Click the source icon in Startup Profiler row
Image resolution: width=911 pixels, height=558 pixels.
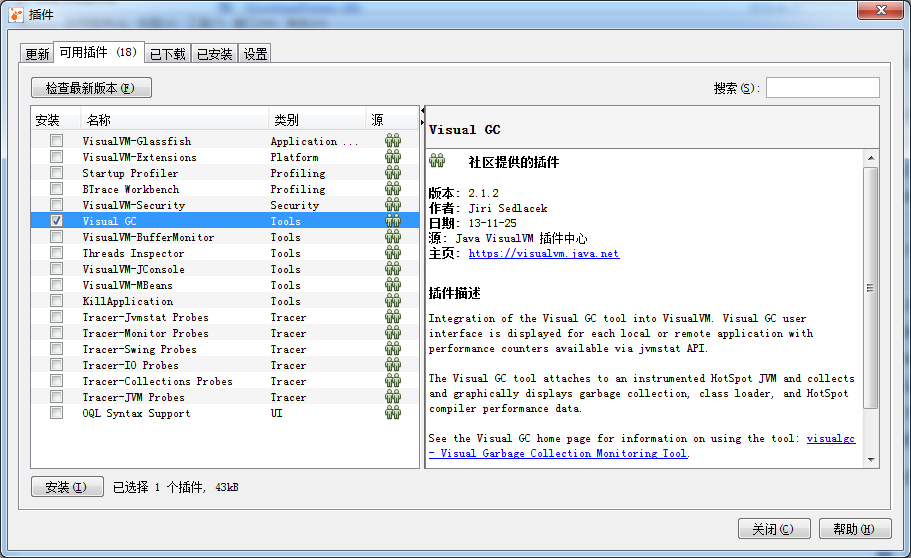click(x=393, y=173)
